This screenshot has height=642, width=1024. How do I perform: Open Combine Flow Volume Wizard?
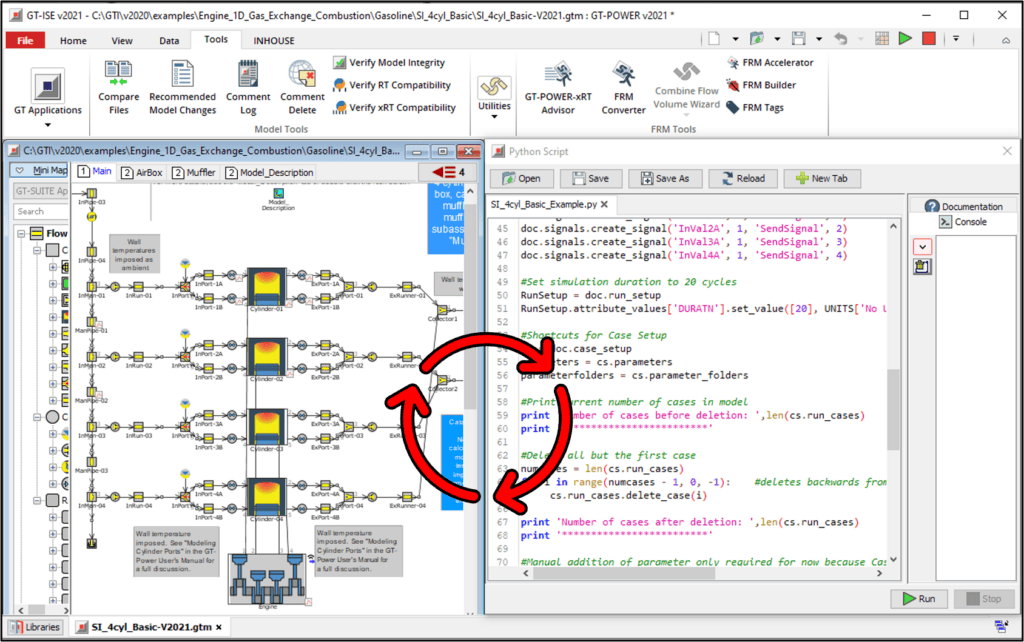coord(686,88)
